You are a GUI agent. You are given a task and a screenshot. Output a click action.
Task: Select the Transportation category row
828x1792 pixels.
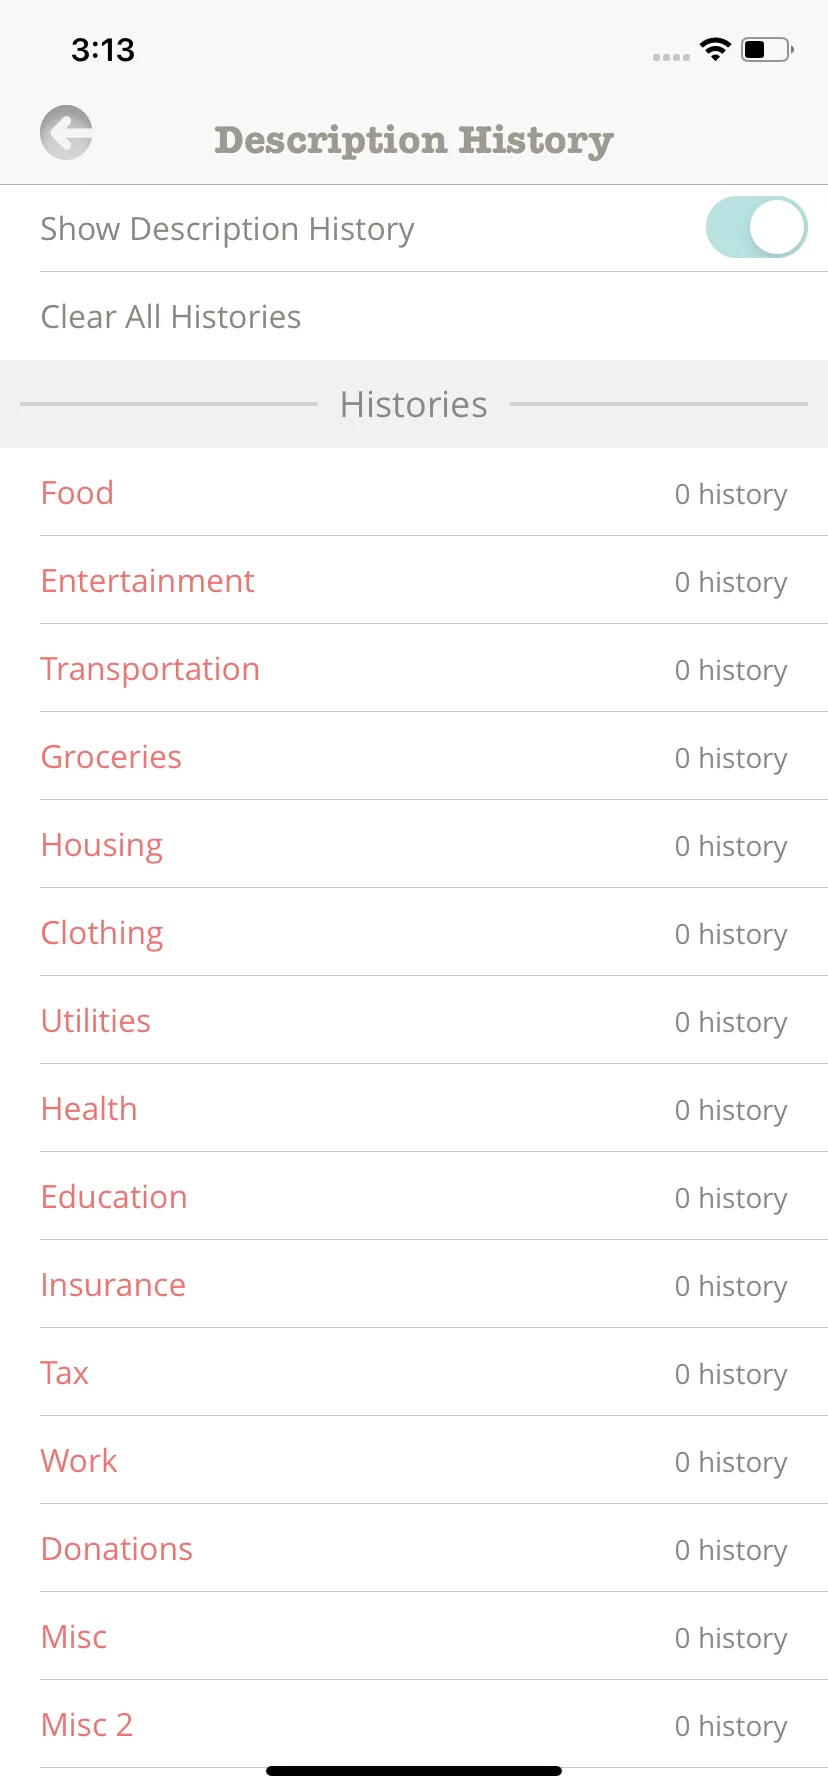click(x=414, y=668)
